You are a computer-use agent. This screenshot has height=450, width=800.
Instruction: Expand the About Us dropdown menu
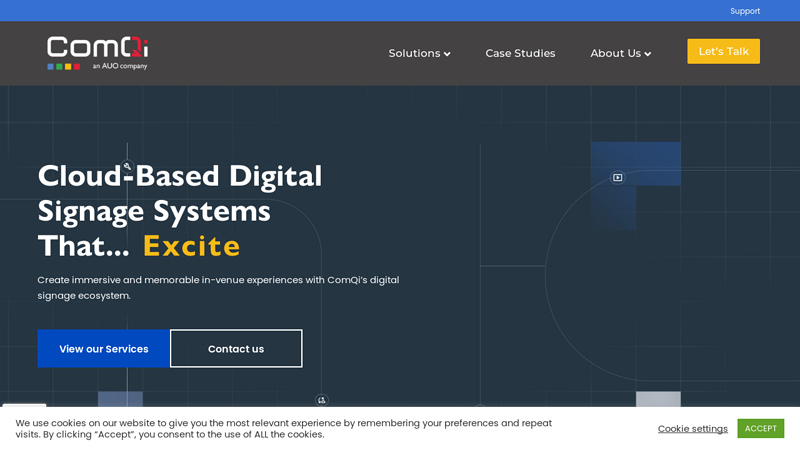point(620,53)
